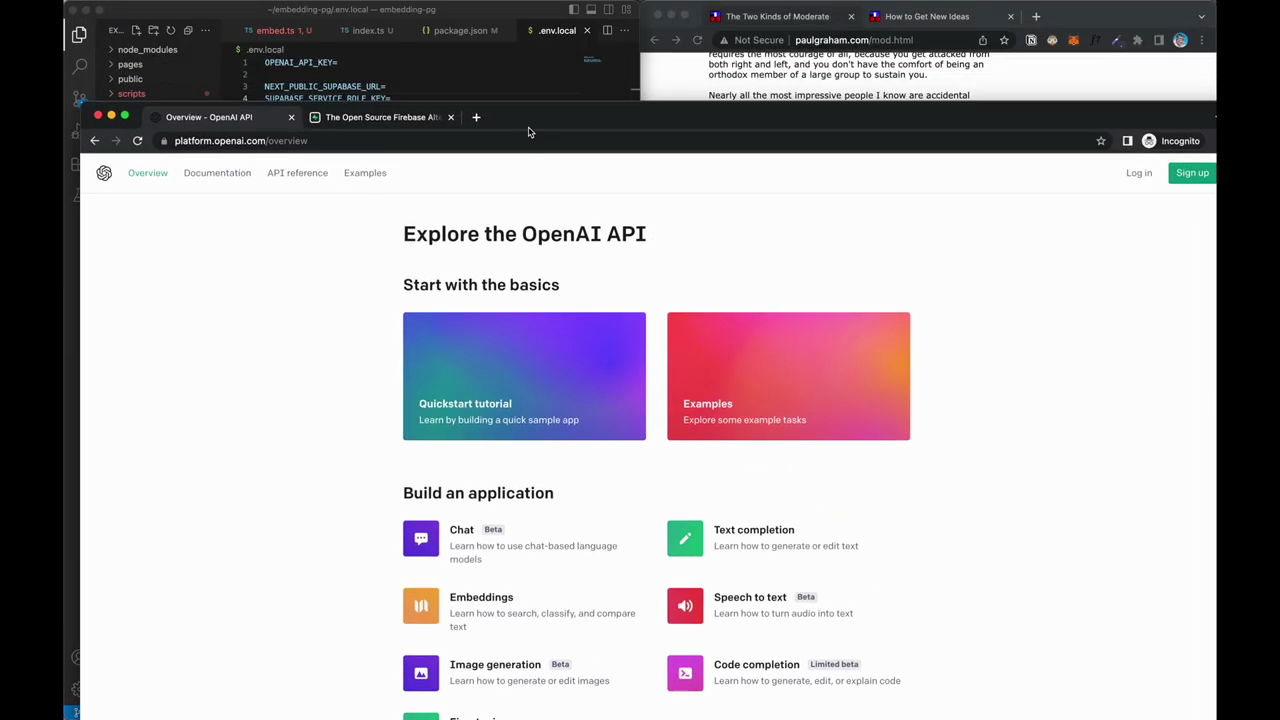Viewport: 1280px width, 720px height.
Task: Open the MetaMask fox extension icon
Action: pos(1073,40)
